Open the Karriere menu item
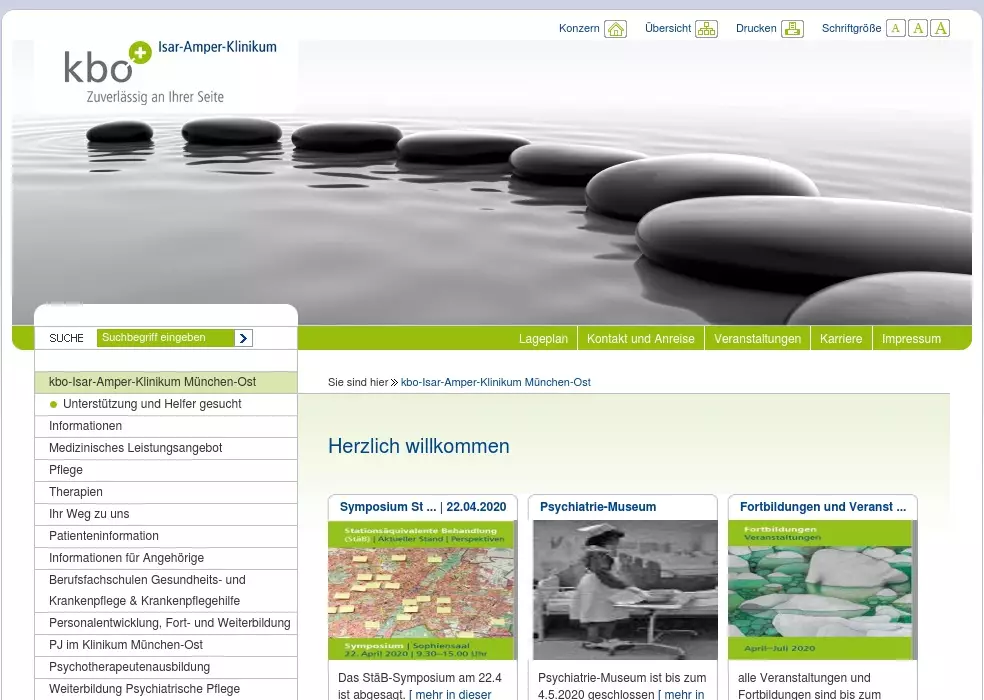Image resolution: width=984 pixels, height=700 pixels. pyautogui.click(x=840, y=339)
